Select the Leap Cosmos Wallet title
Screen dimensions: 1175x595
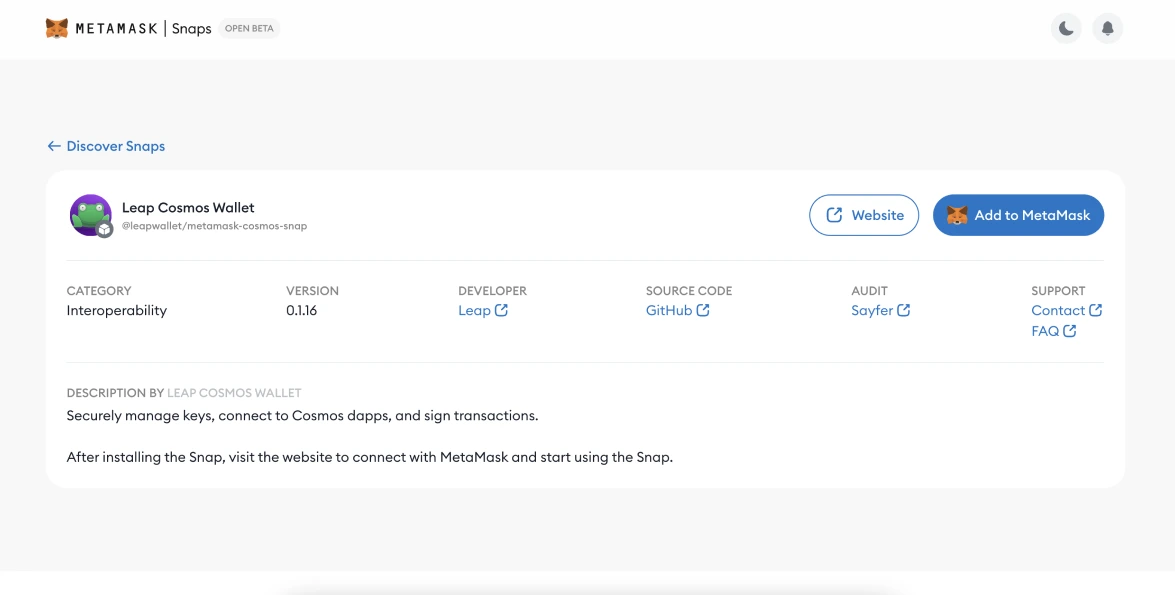pos(188,208)
